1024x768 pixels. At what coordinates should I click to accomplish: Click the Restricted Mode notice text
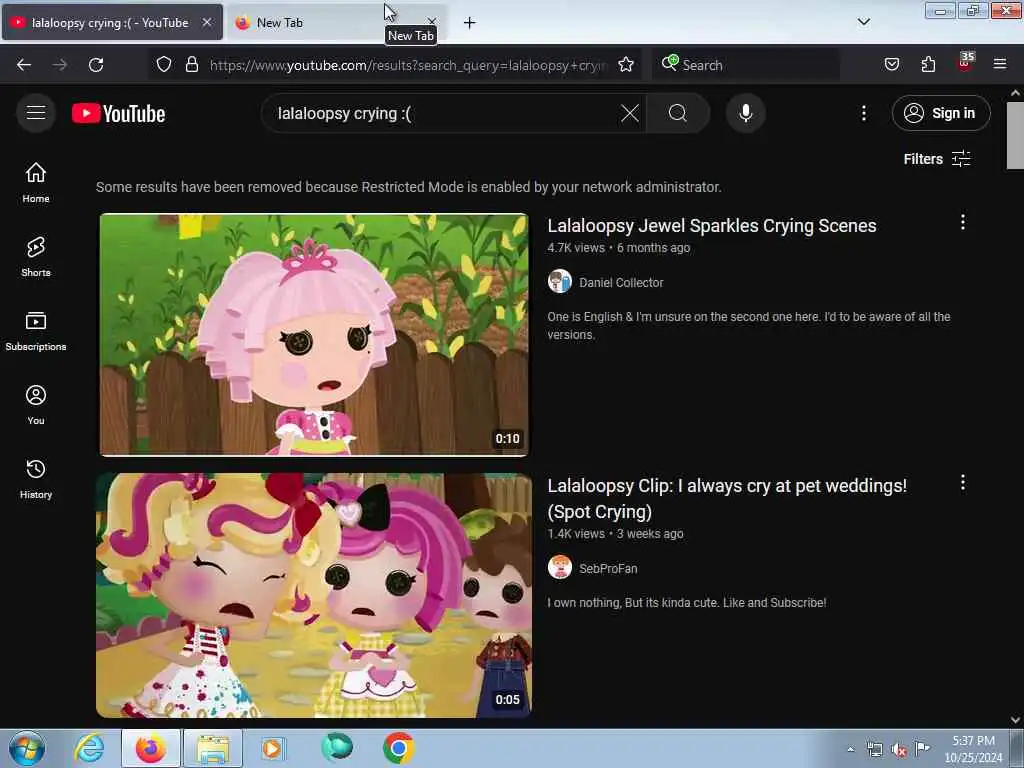coord(408,187)
